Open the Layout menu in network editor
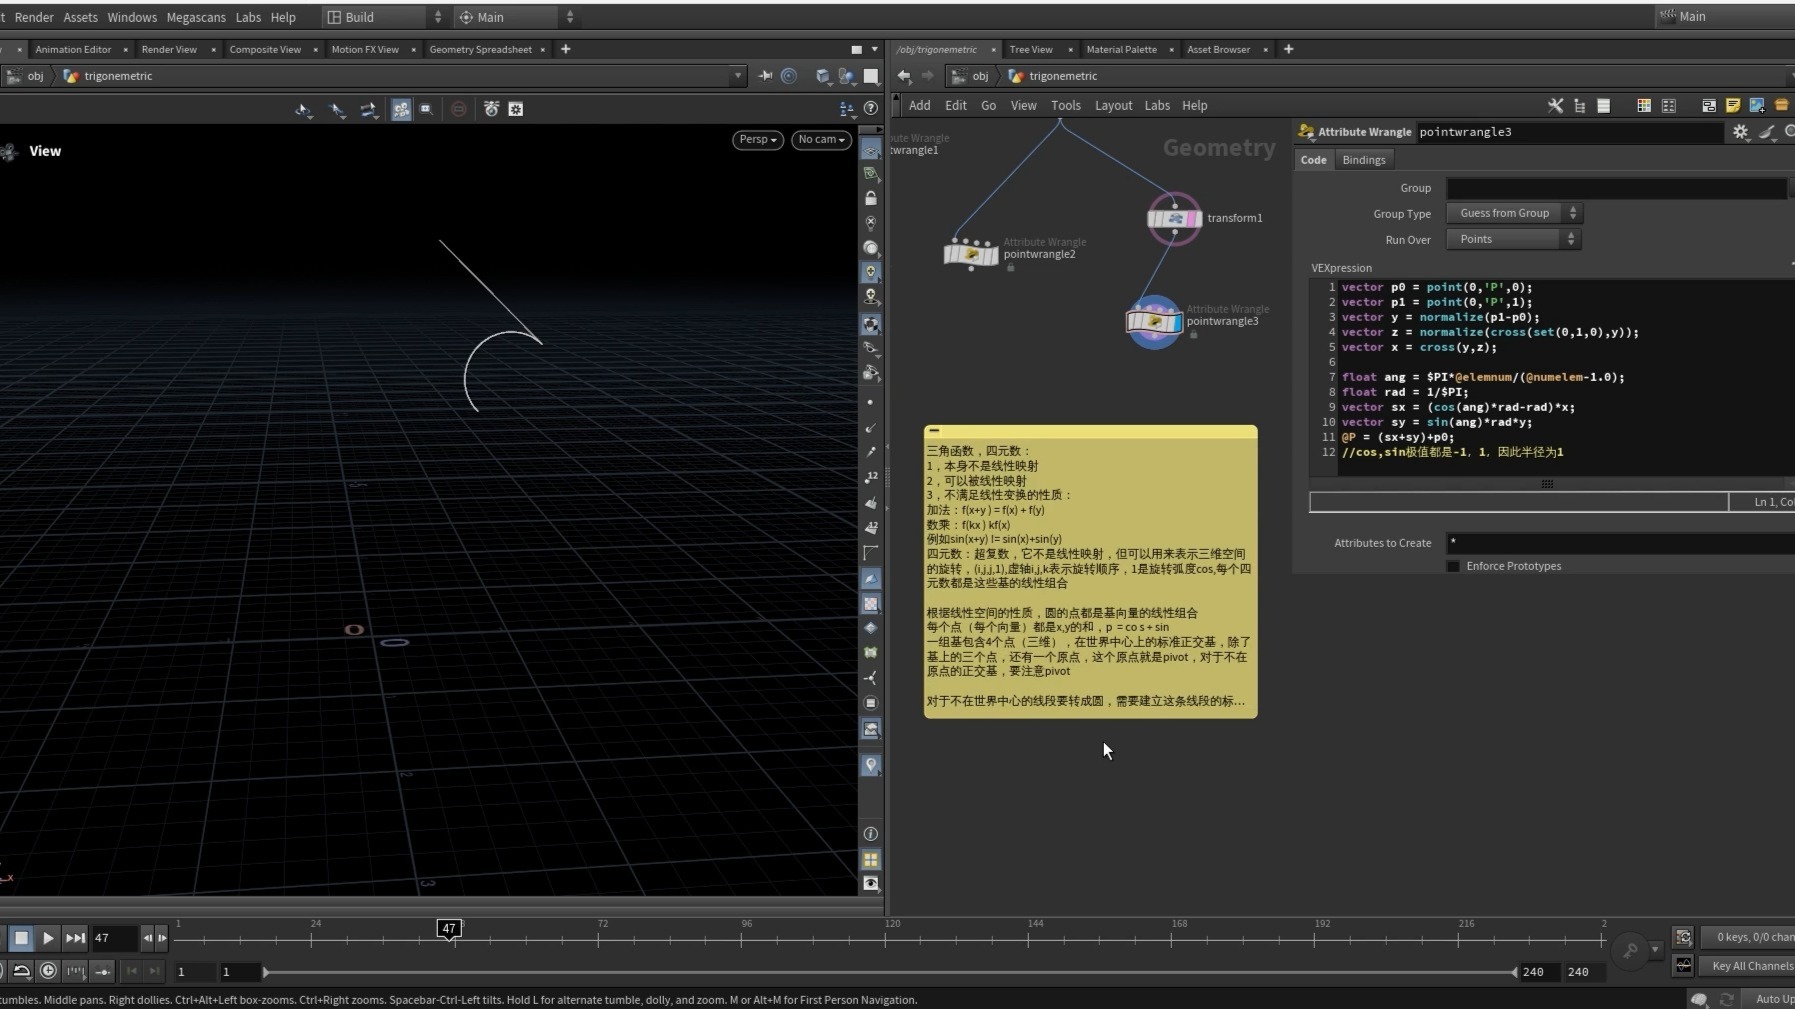Viewport: 1795px width, 1009px height. [1113, 106]
